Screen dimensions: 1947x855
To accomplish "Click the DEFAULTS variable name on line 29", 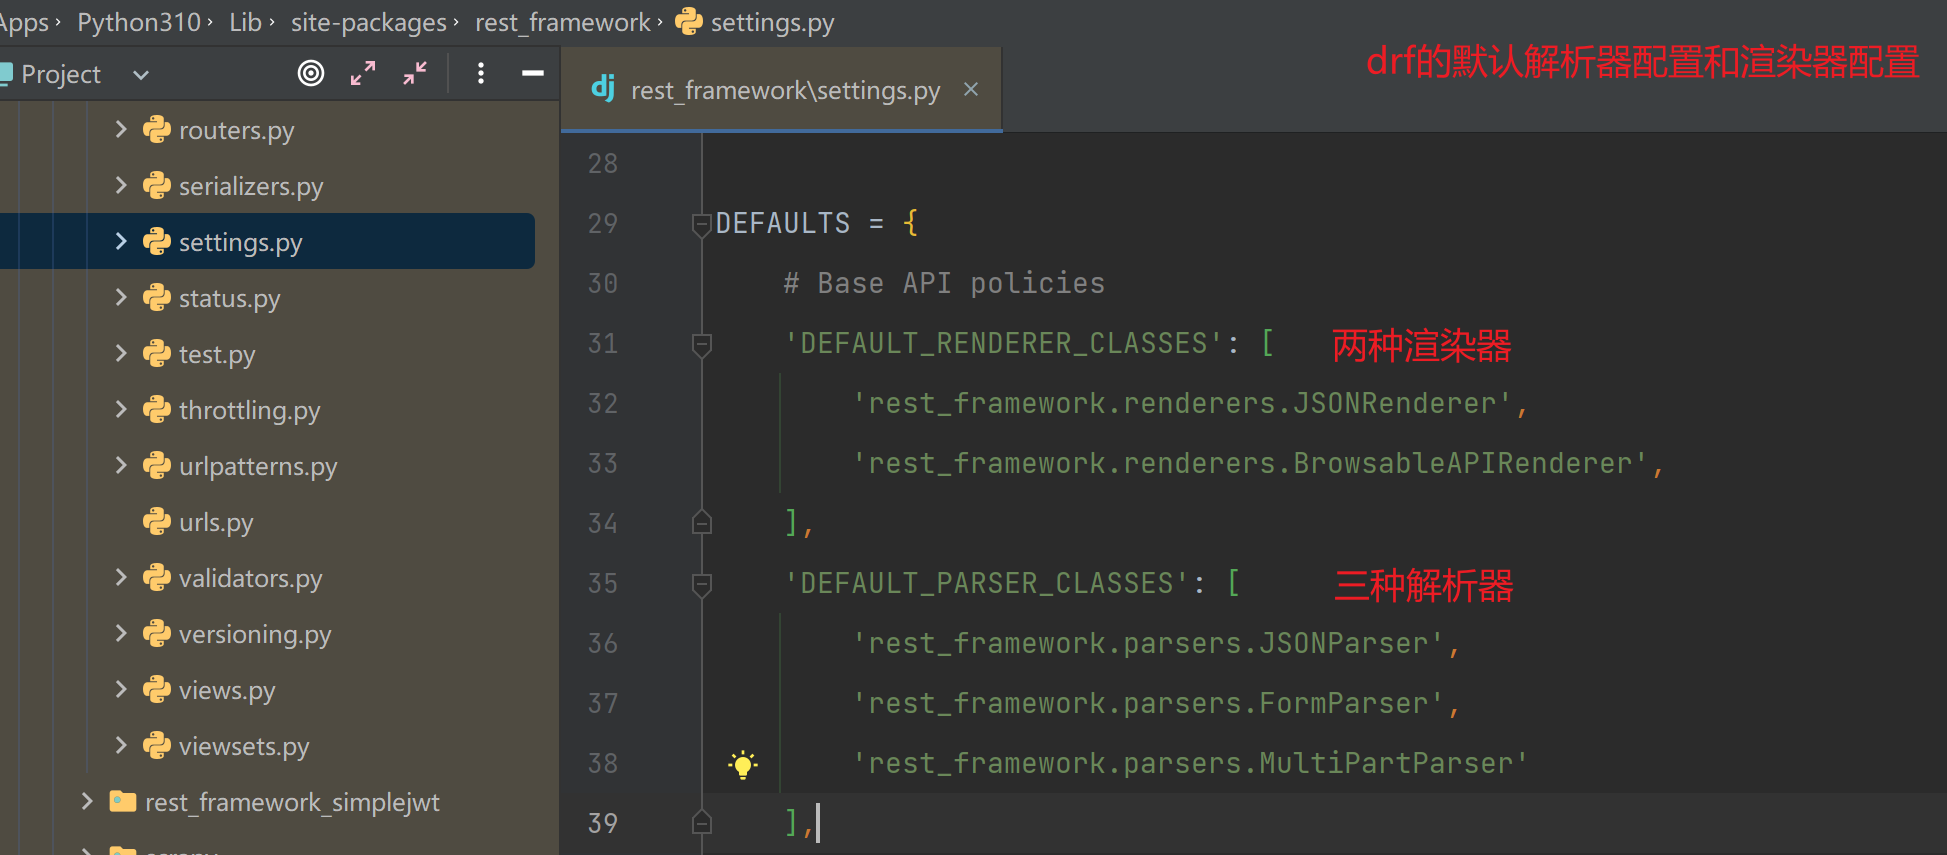I will [783, 224].
